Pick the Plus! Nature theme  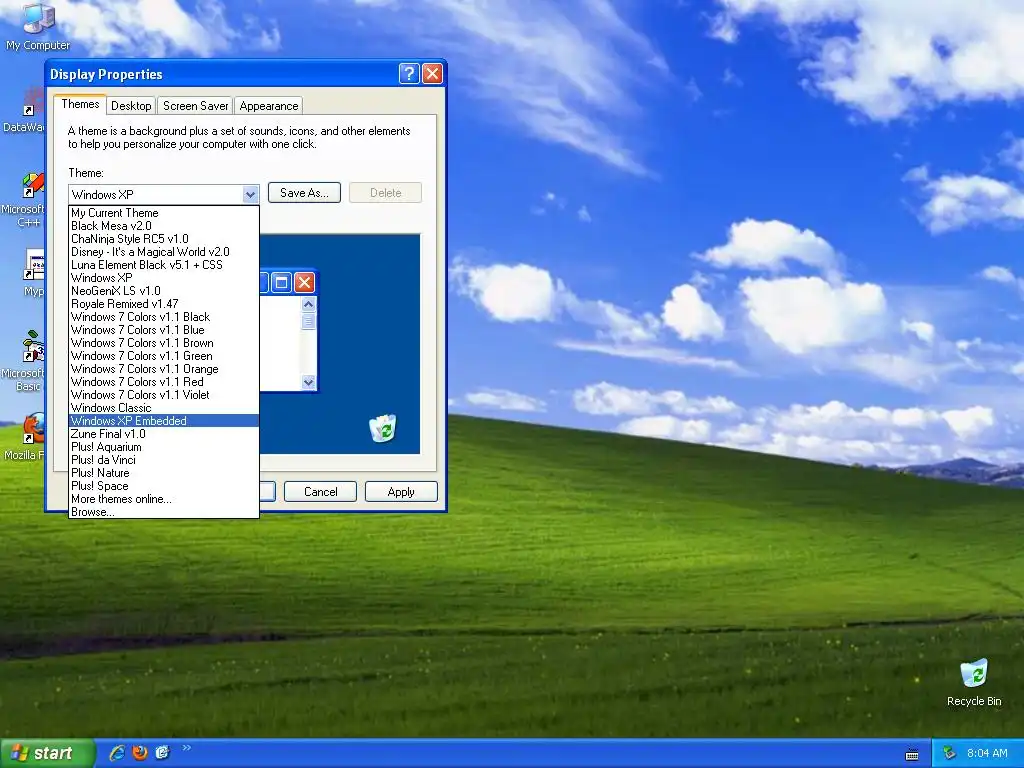click(x=164, y=473)
